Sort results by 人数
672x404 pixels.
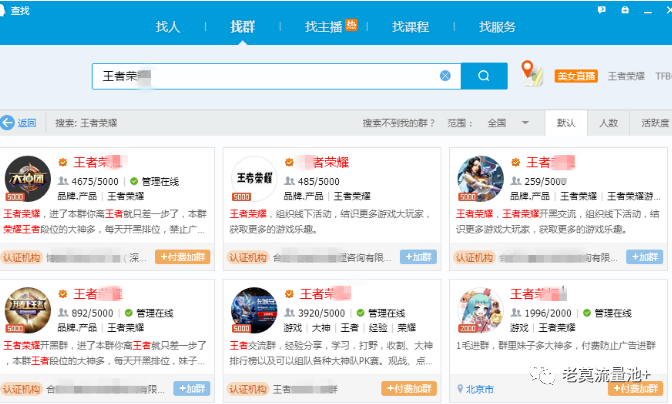(609, 123)
